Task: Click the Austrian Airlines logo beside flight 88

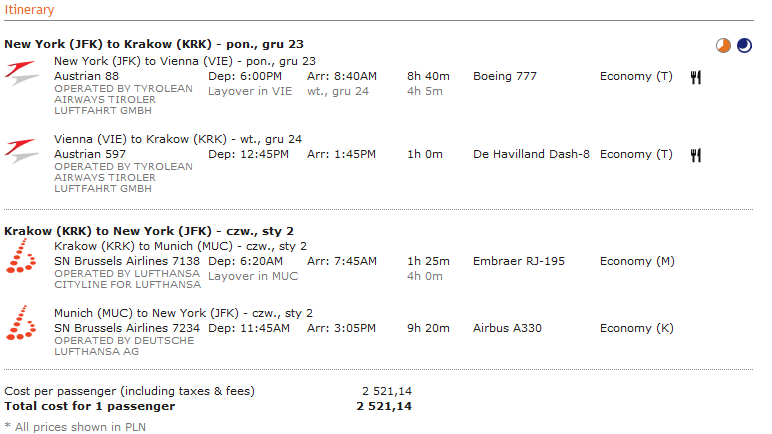Action: click(22, 73)
